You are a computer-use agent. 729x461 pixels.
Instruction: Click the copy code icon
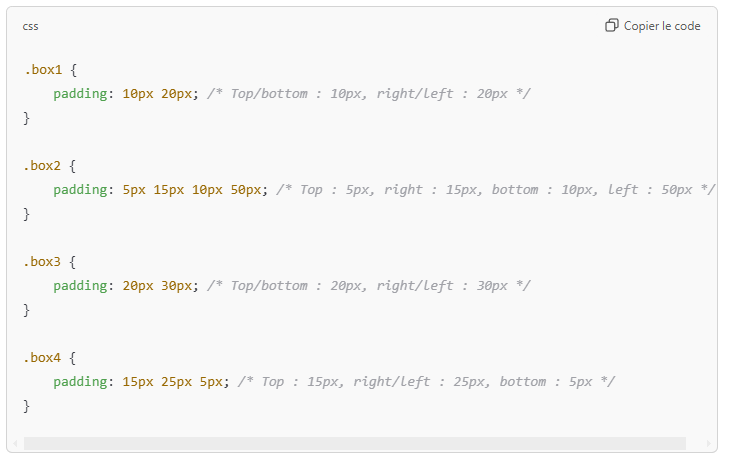612,26
